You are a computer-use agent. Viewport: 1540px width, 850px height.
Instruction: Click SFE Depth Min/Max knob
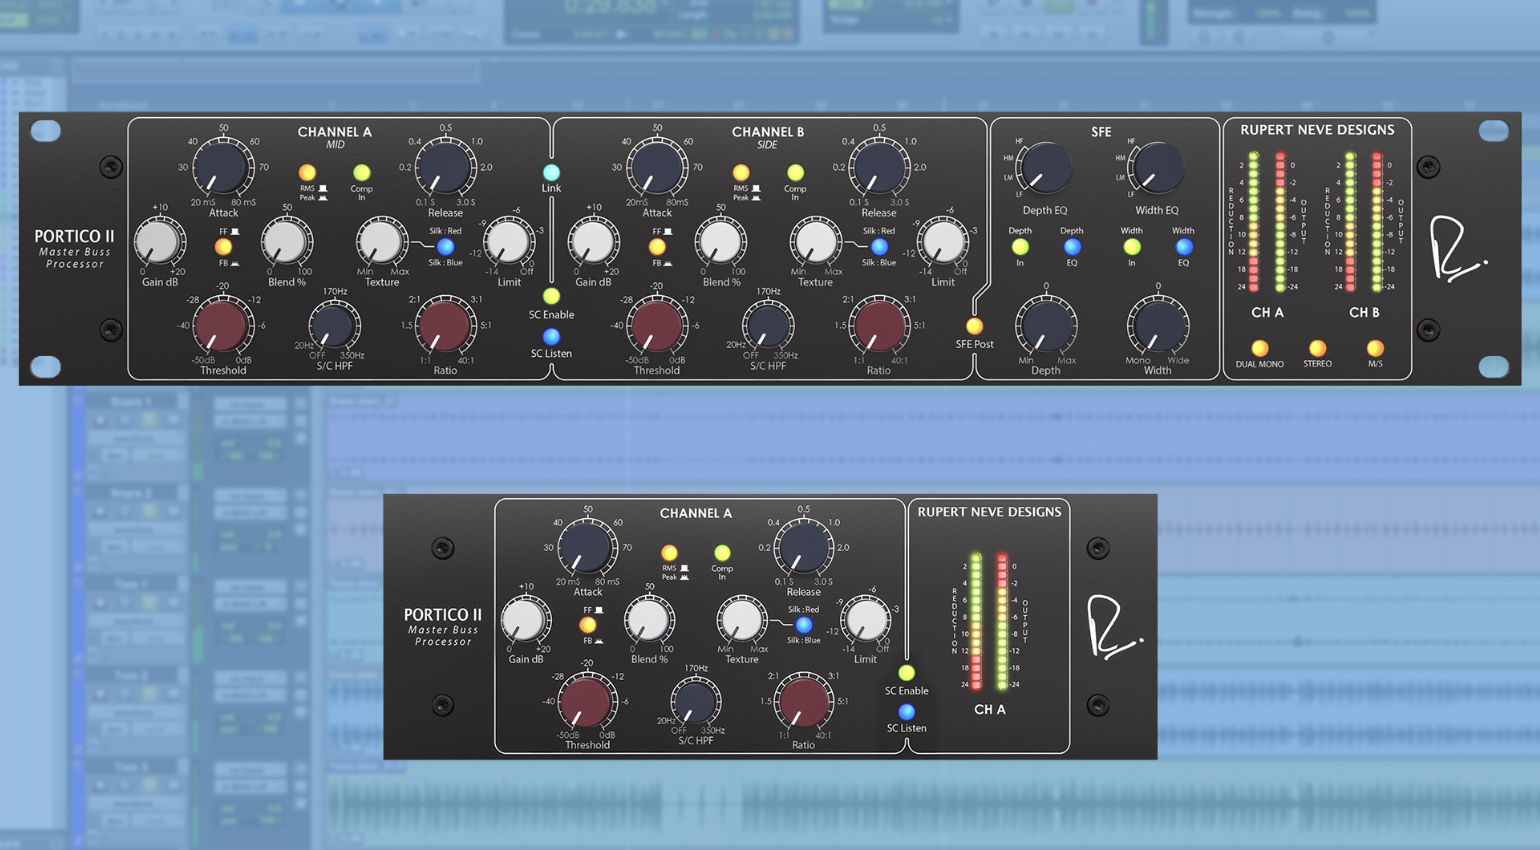click(x=1046, y=326)
